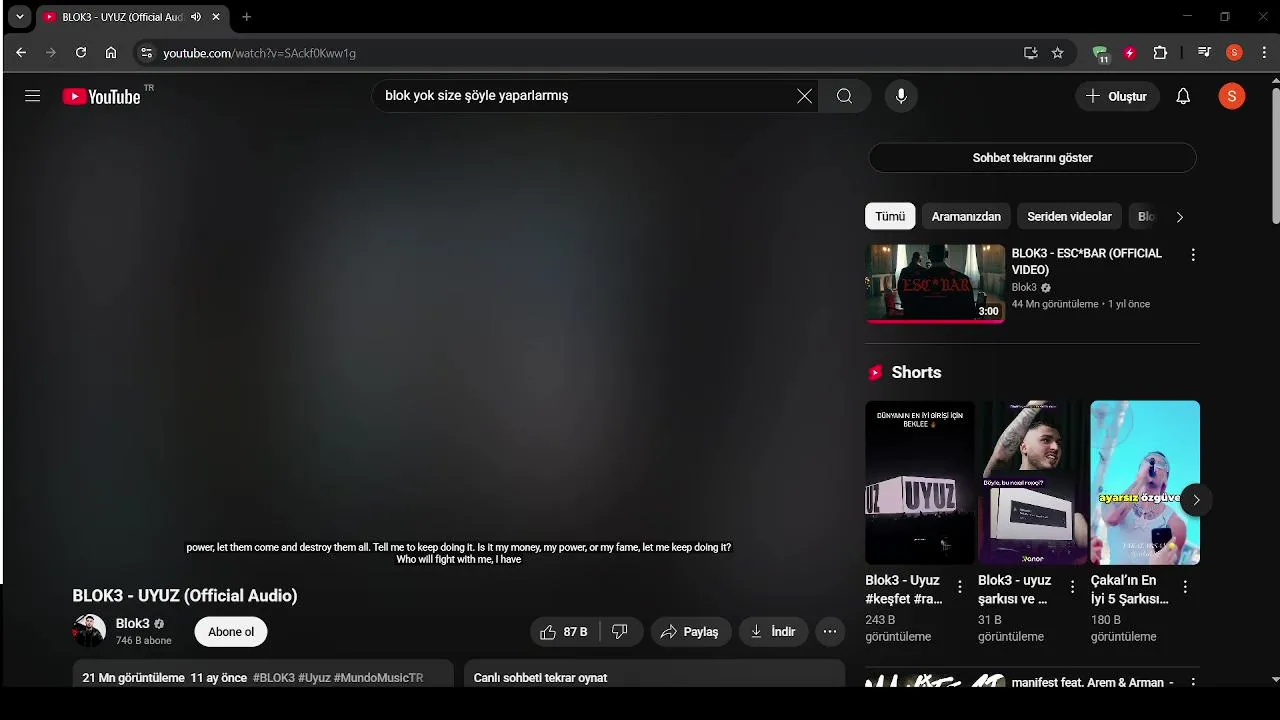Click the red lightning extension icon
This screenshot has width=1280, height=720.
[1130, 53]
